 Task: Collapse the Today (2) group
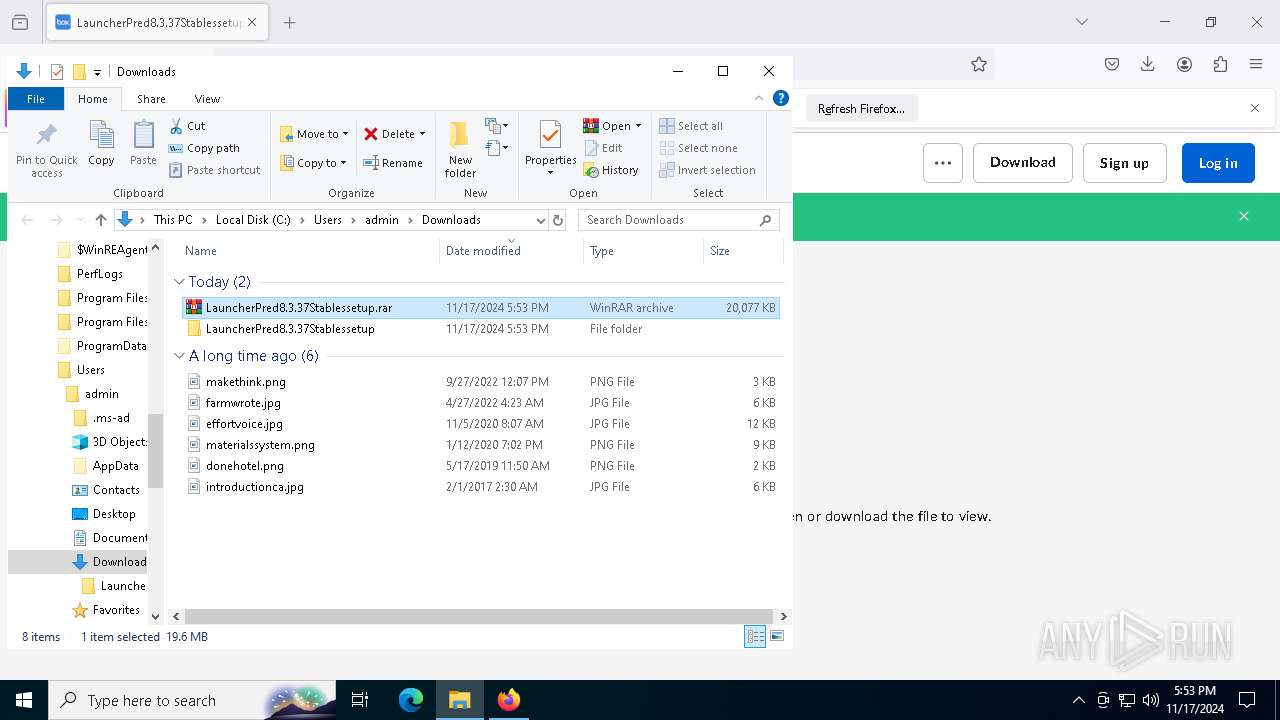(x=180, y=282)
